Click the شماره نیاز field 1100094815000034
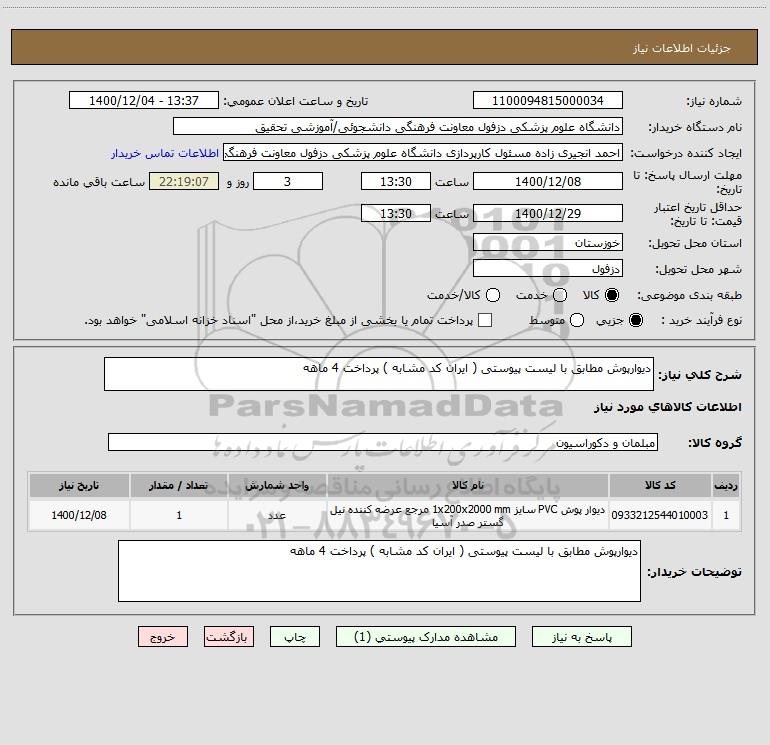 pos(548,101)
